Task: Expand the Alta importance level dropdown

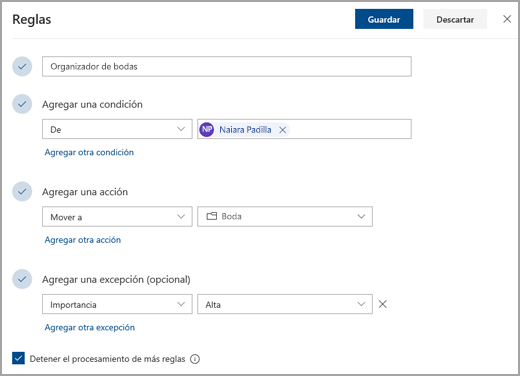Action: pos(285,304)
